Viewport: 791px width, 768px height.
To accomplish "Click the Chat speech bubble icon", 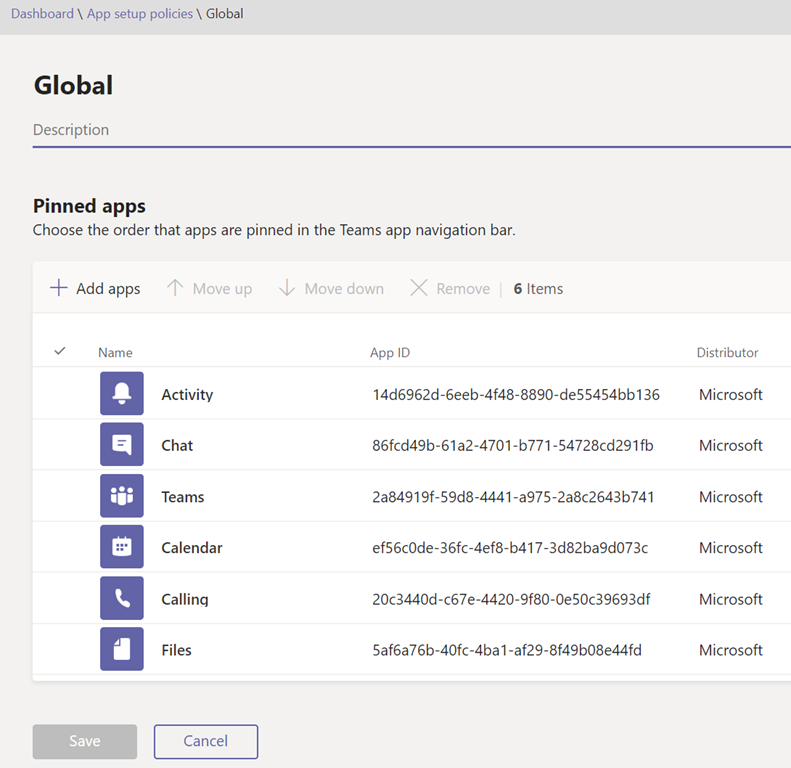I will [x=121, y=445].
